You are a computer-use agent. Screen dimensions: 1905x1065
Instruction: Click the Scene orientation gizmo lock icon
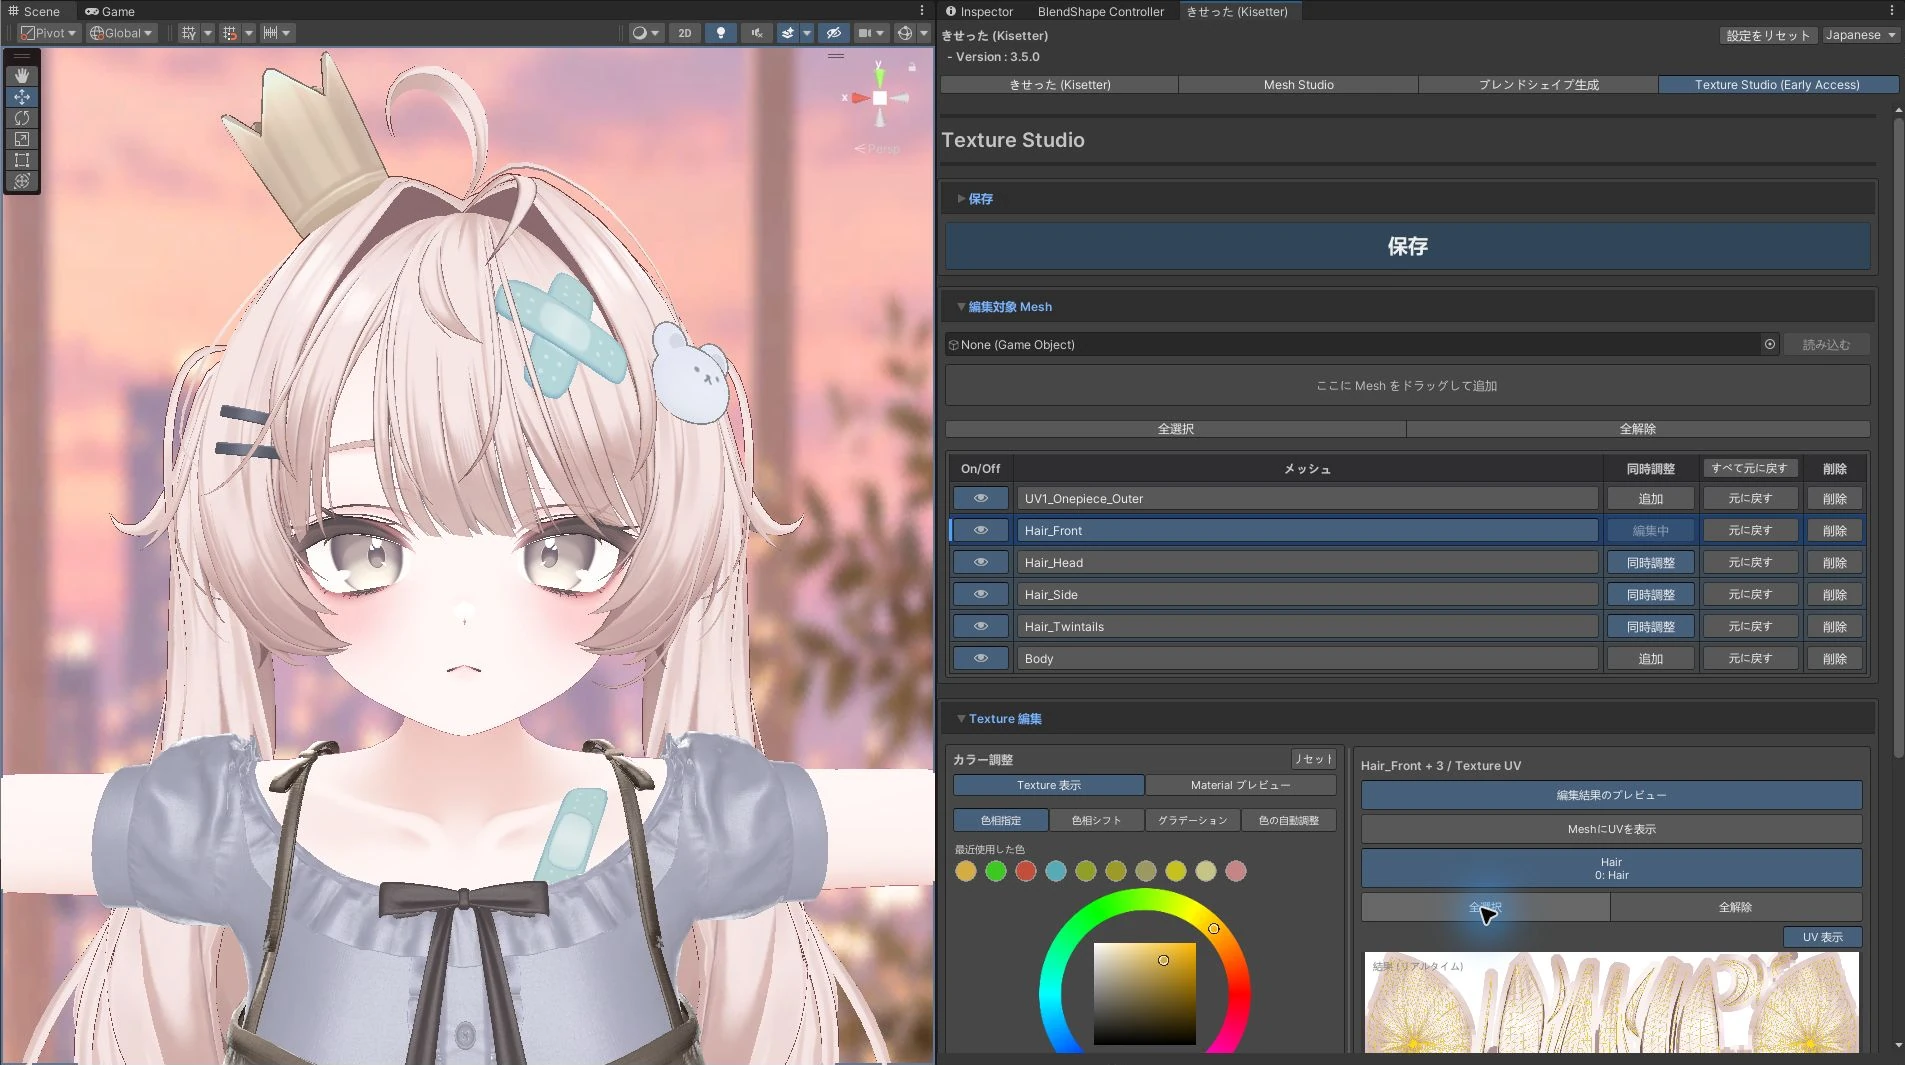(912, 67)
